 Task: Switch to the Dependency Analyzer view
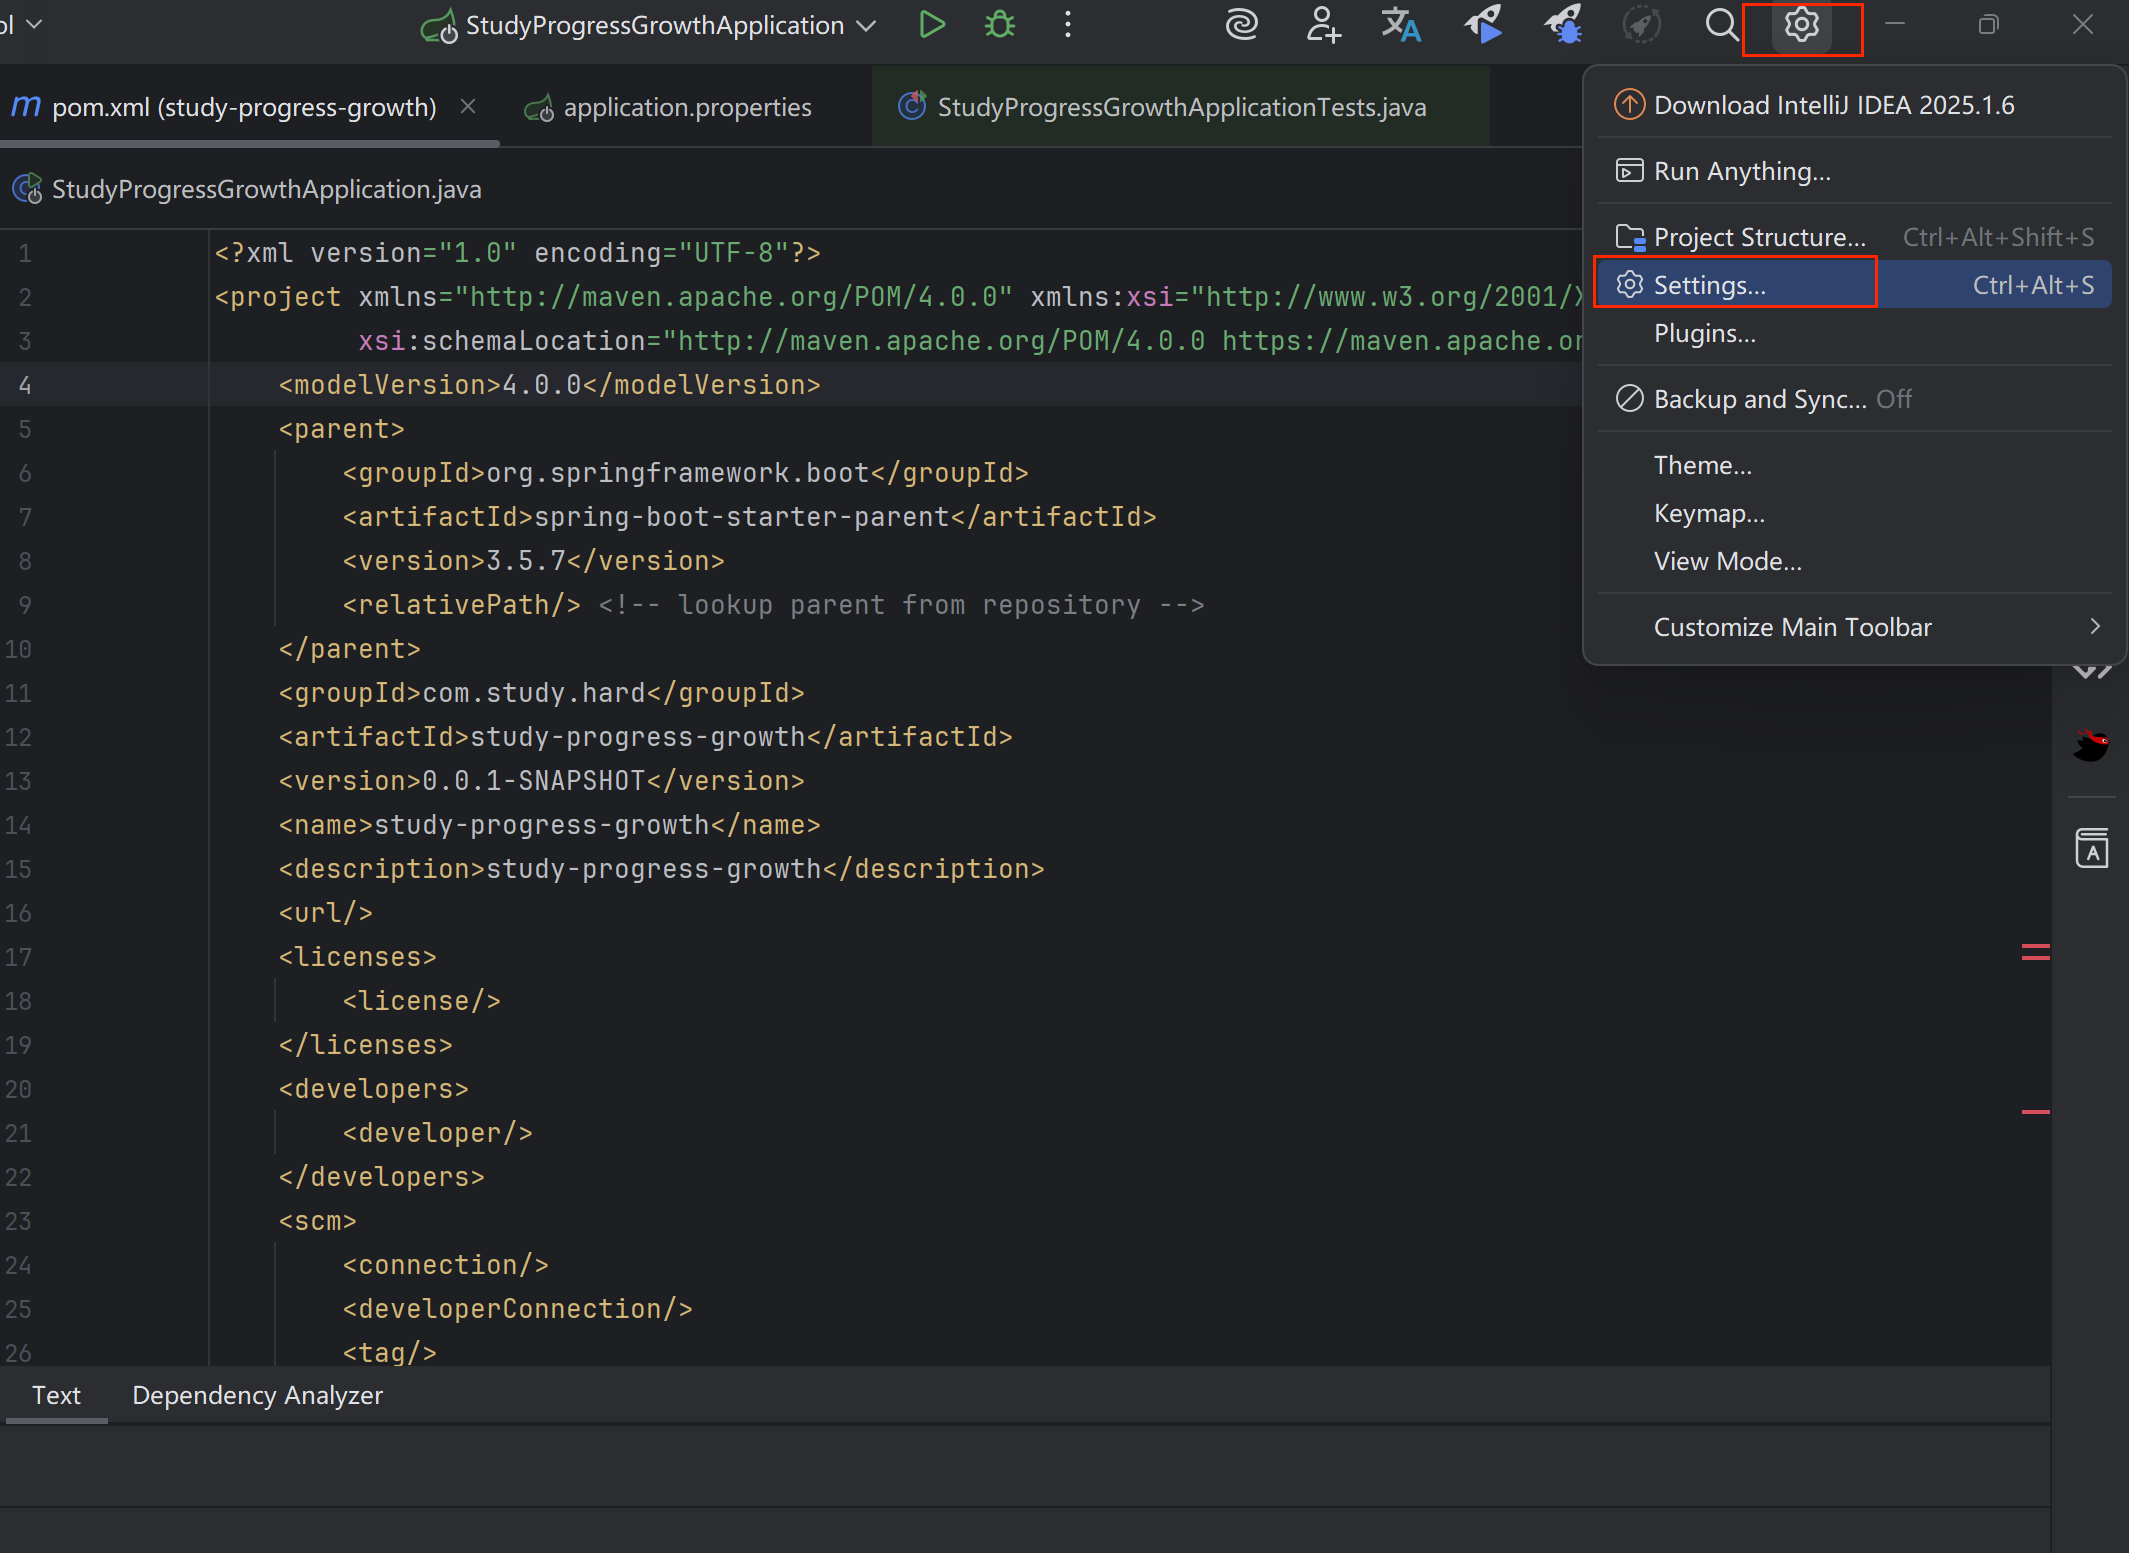tap(257, 1395)
